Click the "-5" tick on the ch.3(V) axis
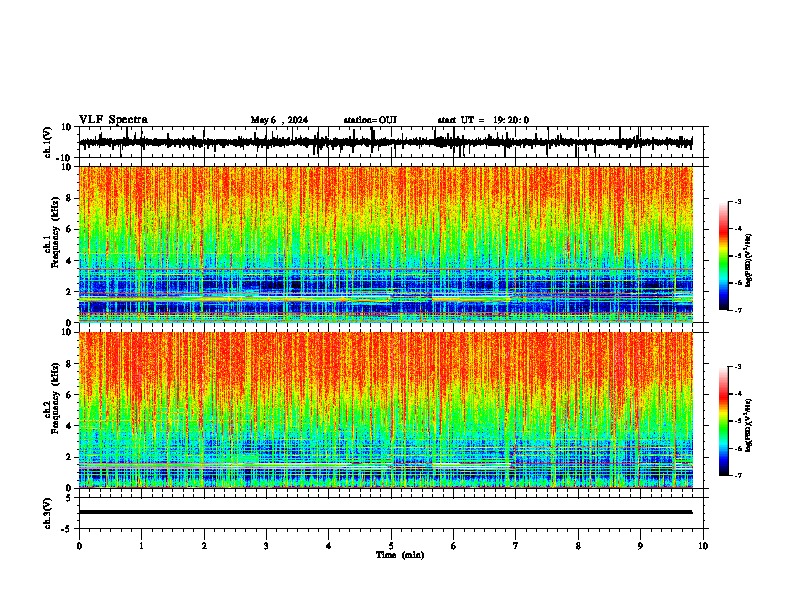Screen dimensions: 792x612 coord(67,529)
